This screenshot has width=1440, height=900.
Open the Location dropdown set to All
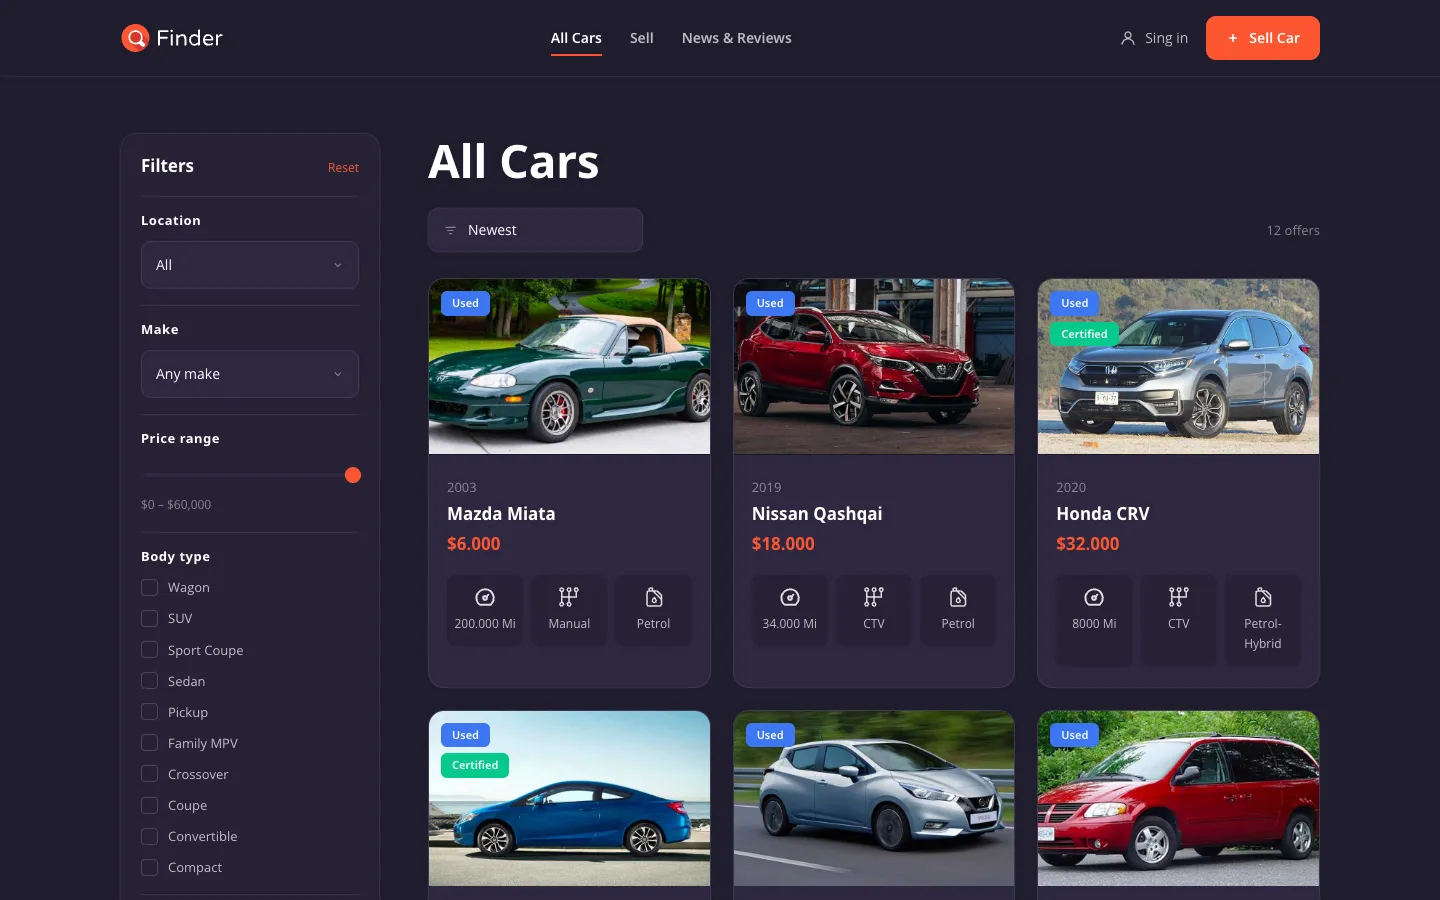pyautogui.click(x=250, y=265)
